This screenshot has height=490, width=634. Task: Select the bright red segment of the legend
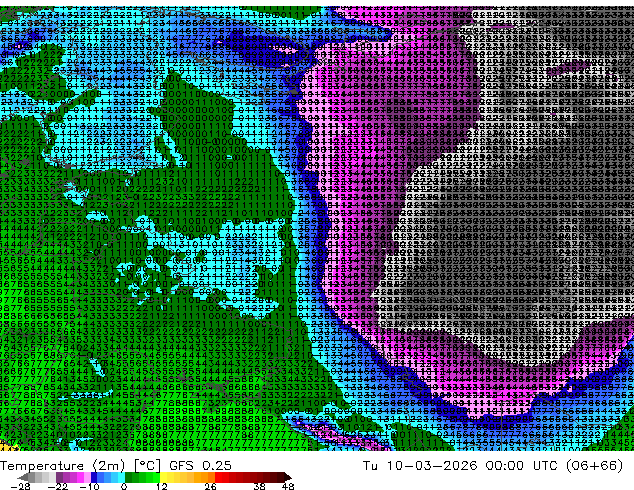click(222, 477)
